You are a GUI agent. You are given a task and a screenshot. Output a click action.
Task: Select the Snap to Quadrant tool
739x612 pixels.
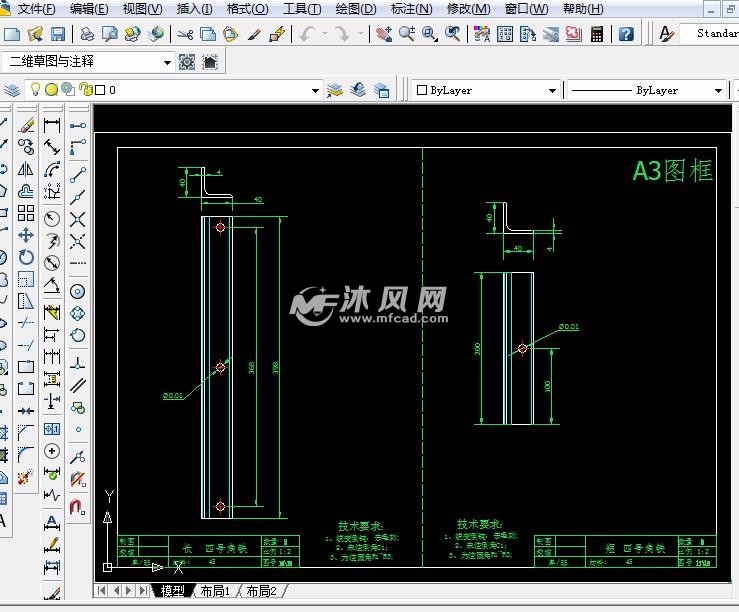pyautogui.click(x=78, y=313)
